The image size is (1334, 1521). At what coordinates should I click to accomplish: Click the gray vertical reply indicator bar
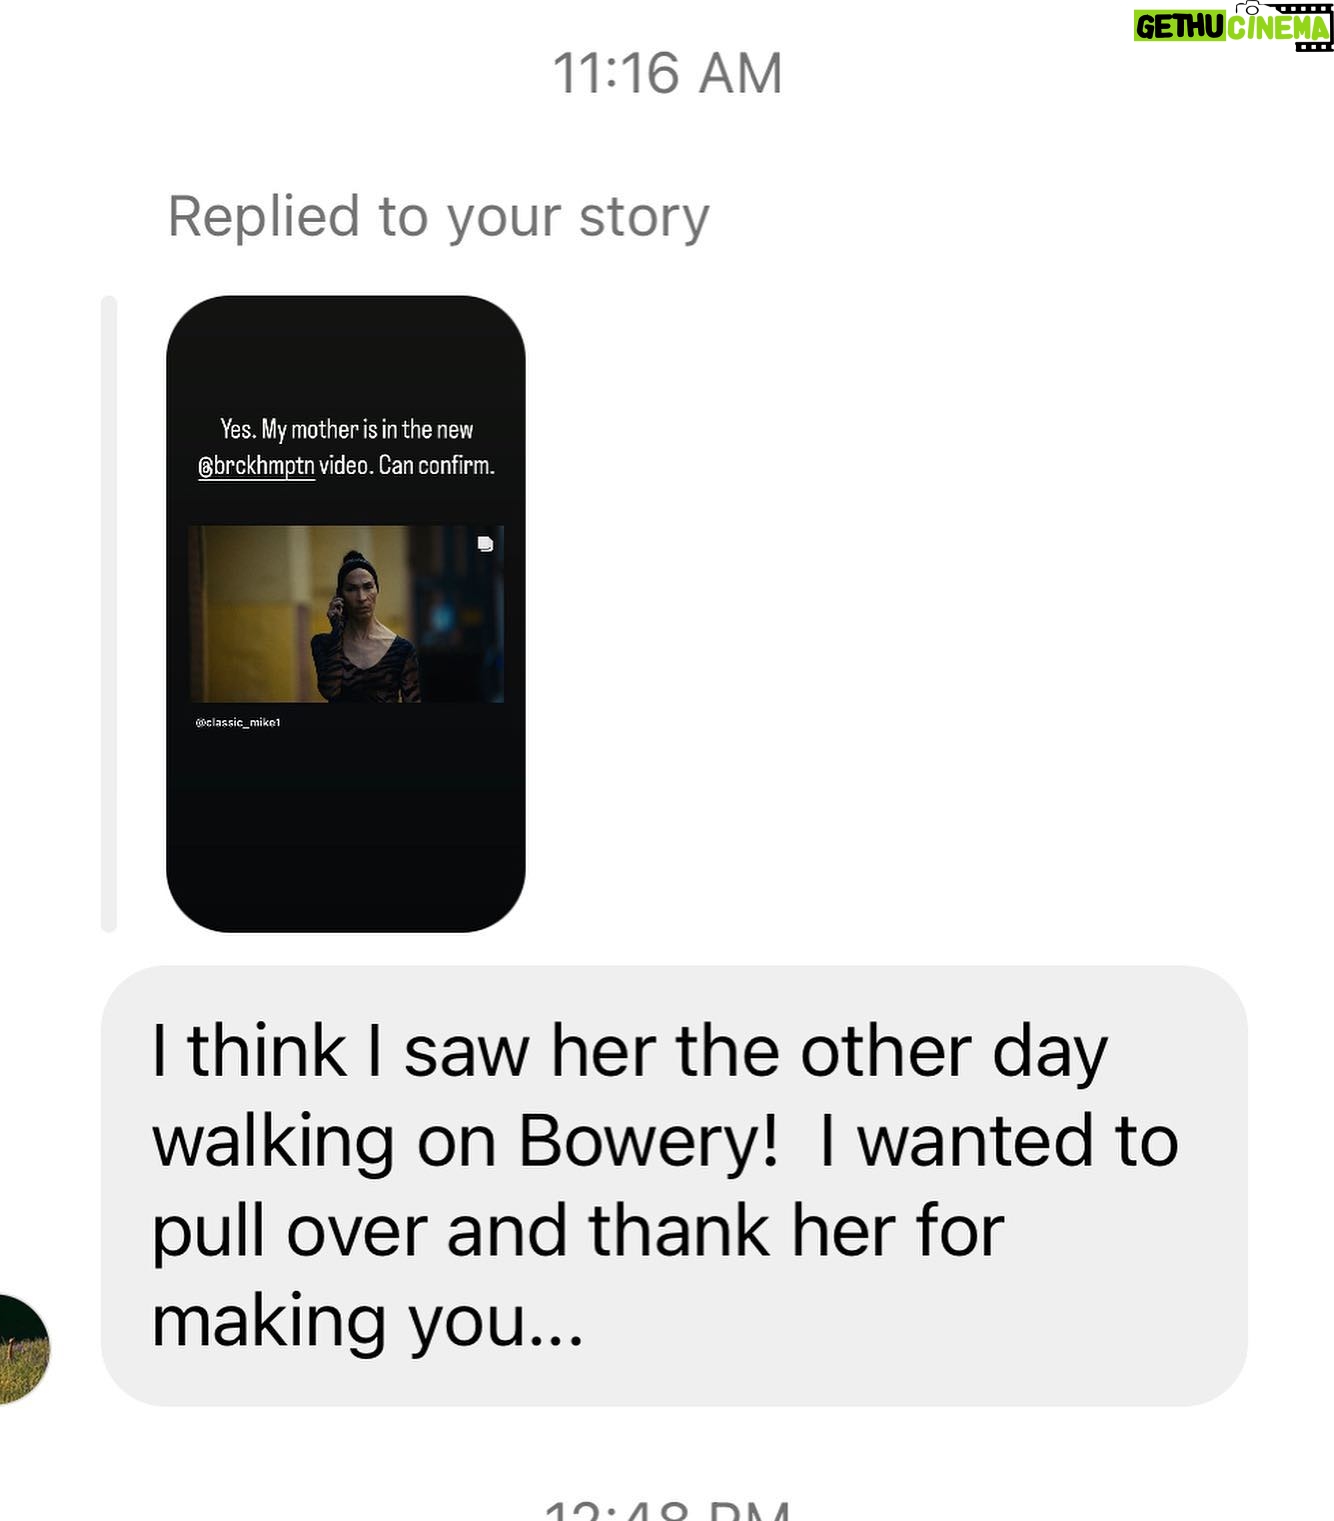click(109, 613)
